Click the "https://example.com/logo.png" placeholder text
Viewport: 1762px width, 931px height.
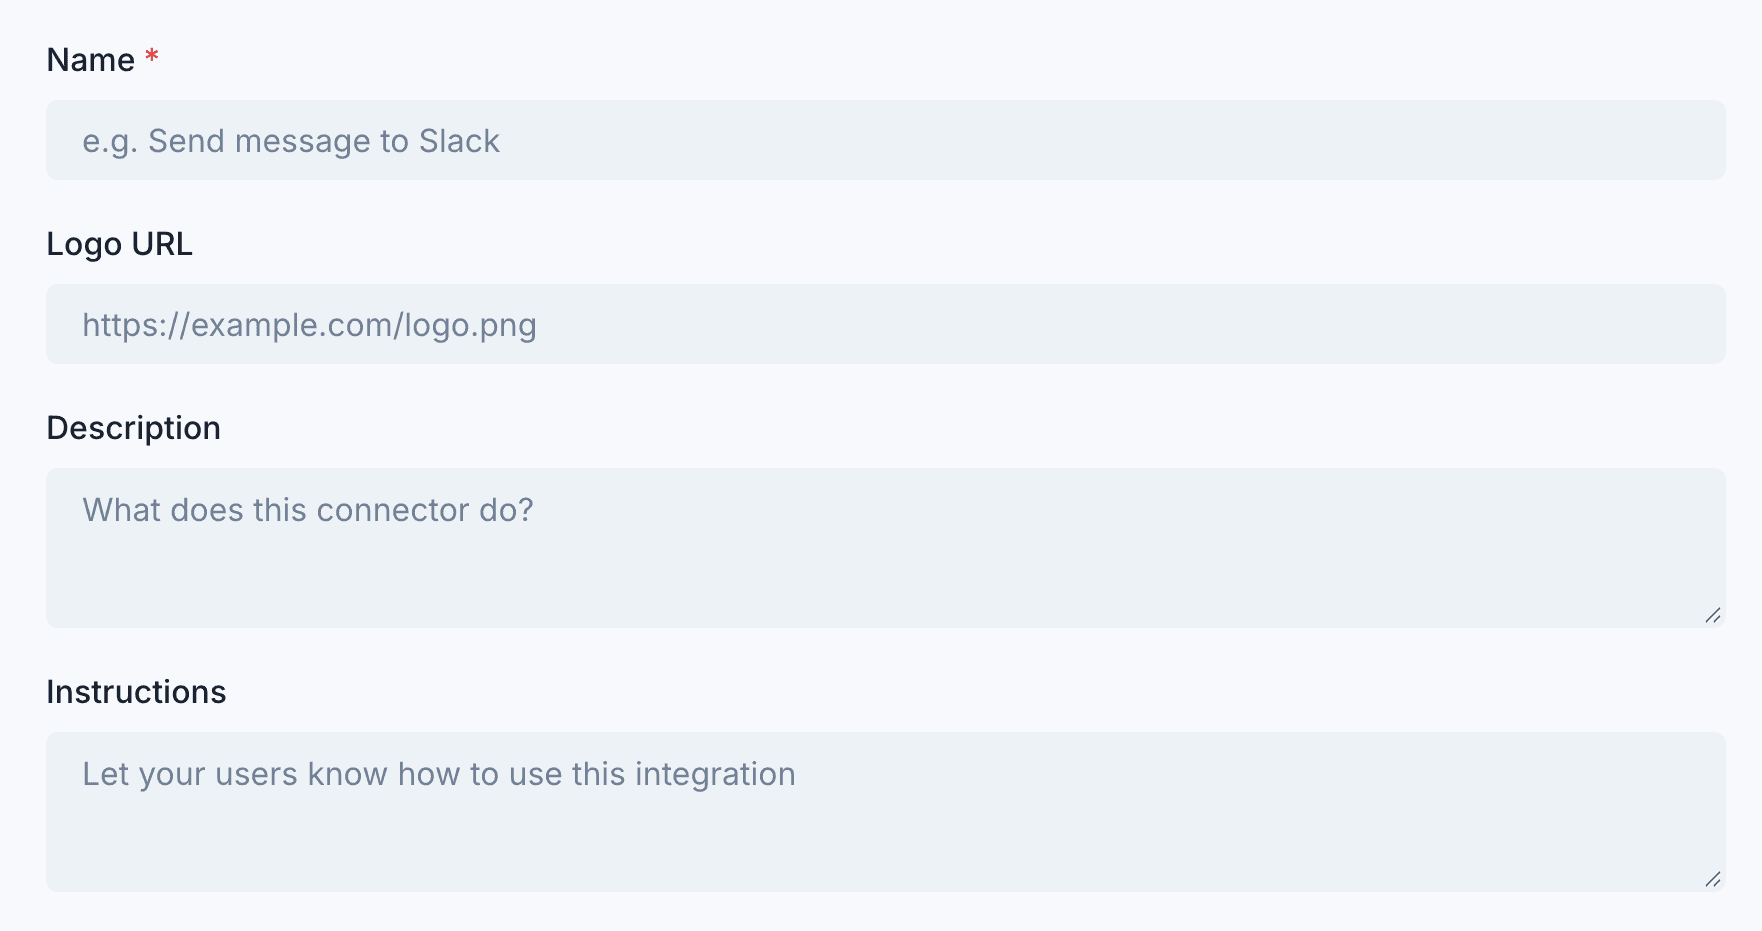pos(309,325)
